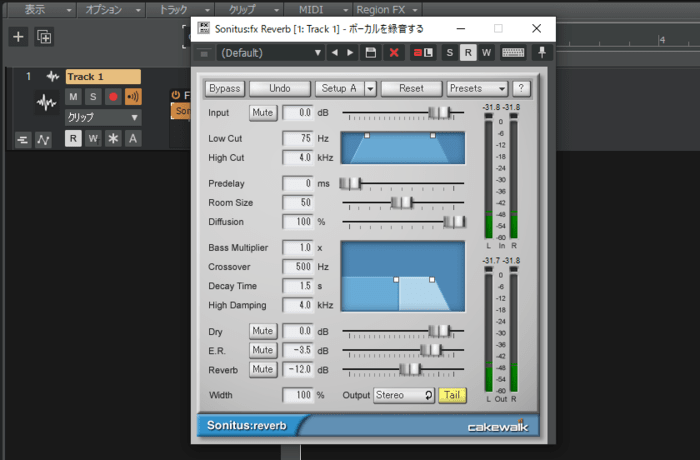Click the Input level slider
This screenshot has height=460, width=700.
tap(439, 113)
